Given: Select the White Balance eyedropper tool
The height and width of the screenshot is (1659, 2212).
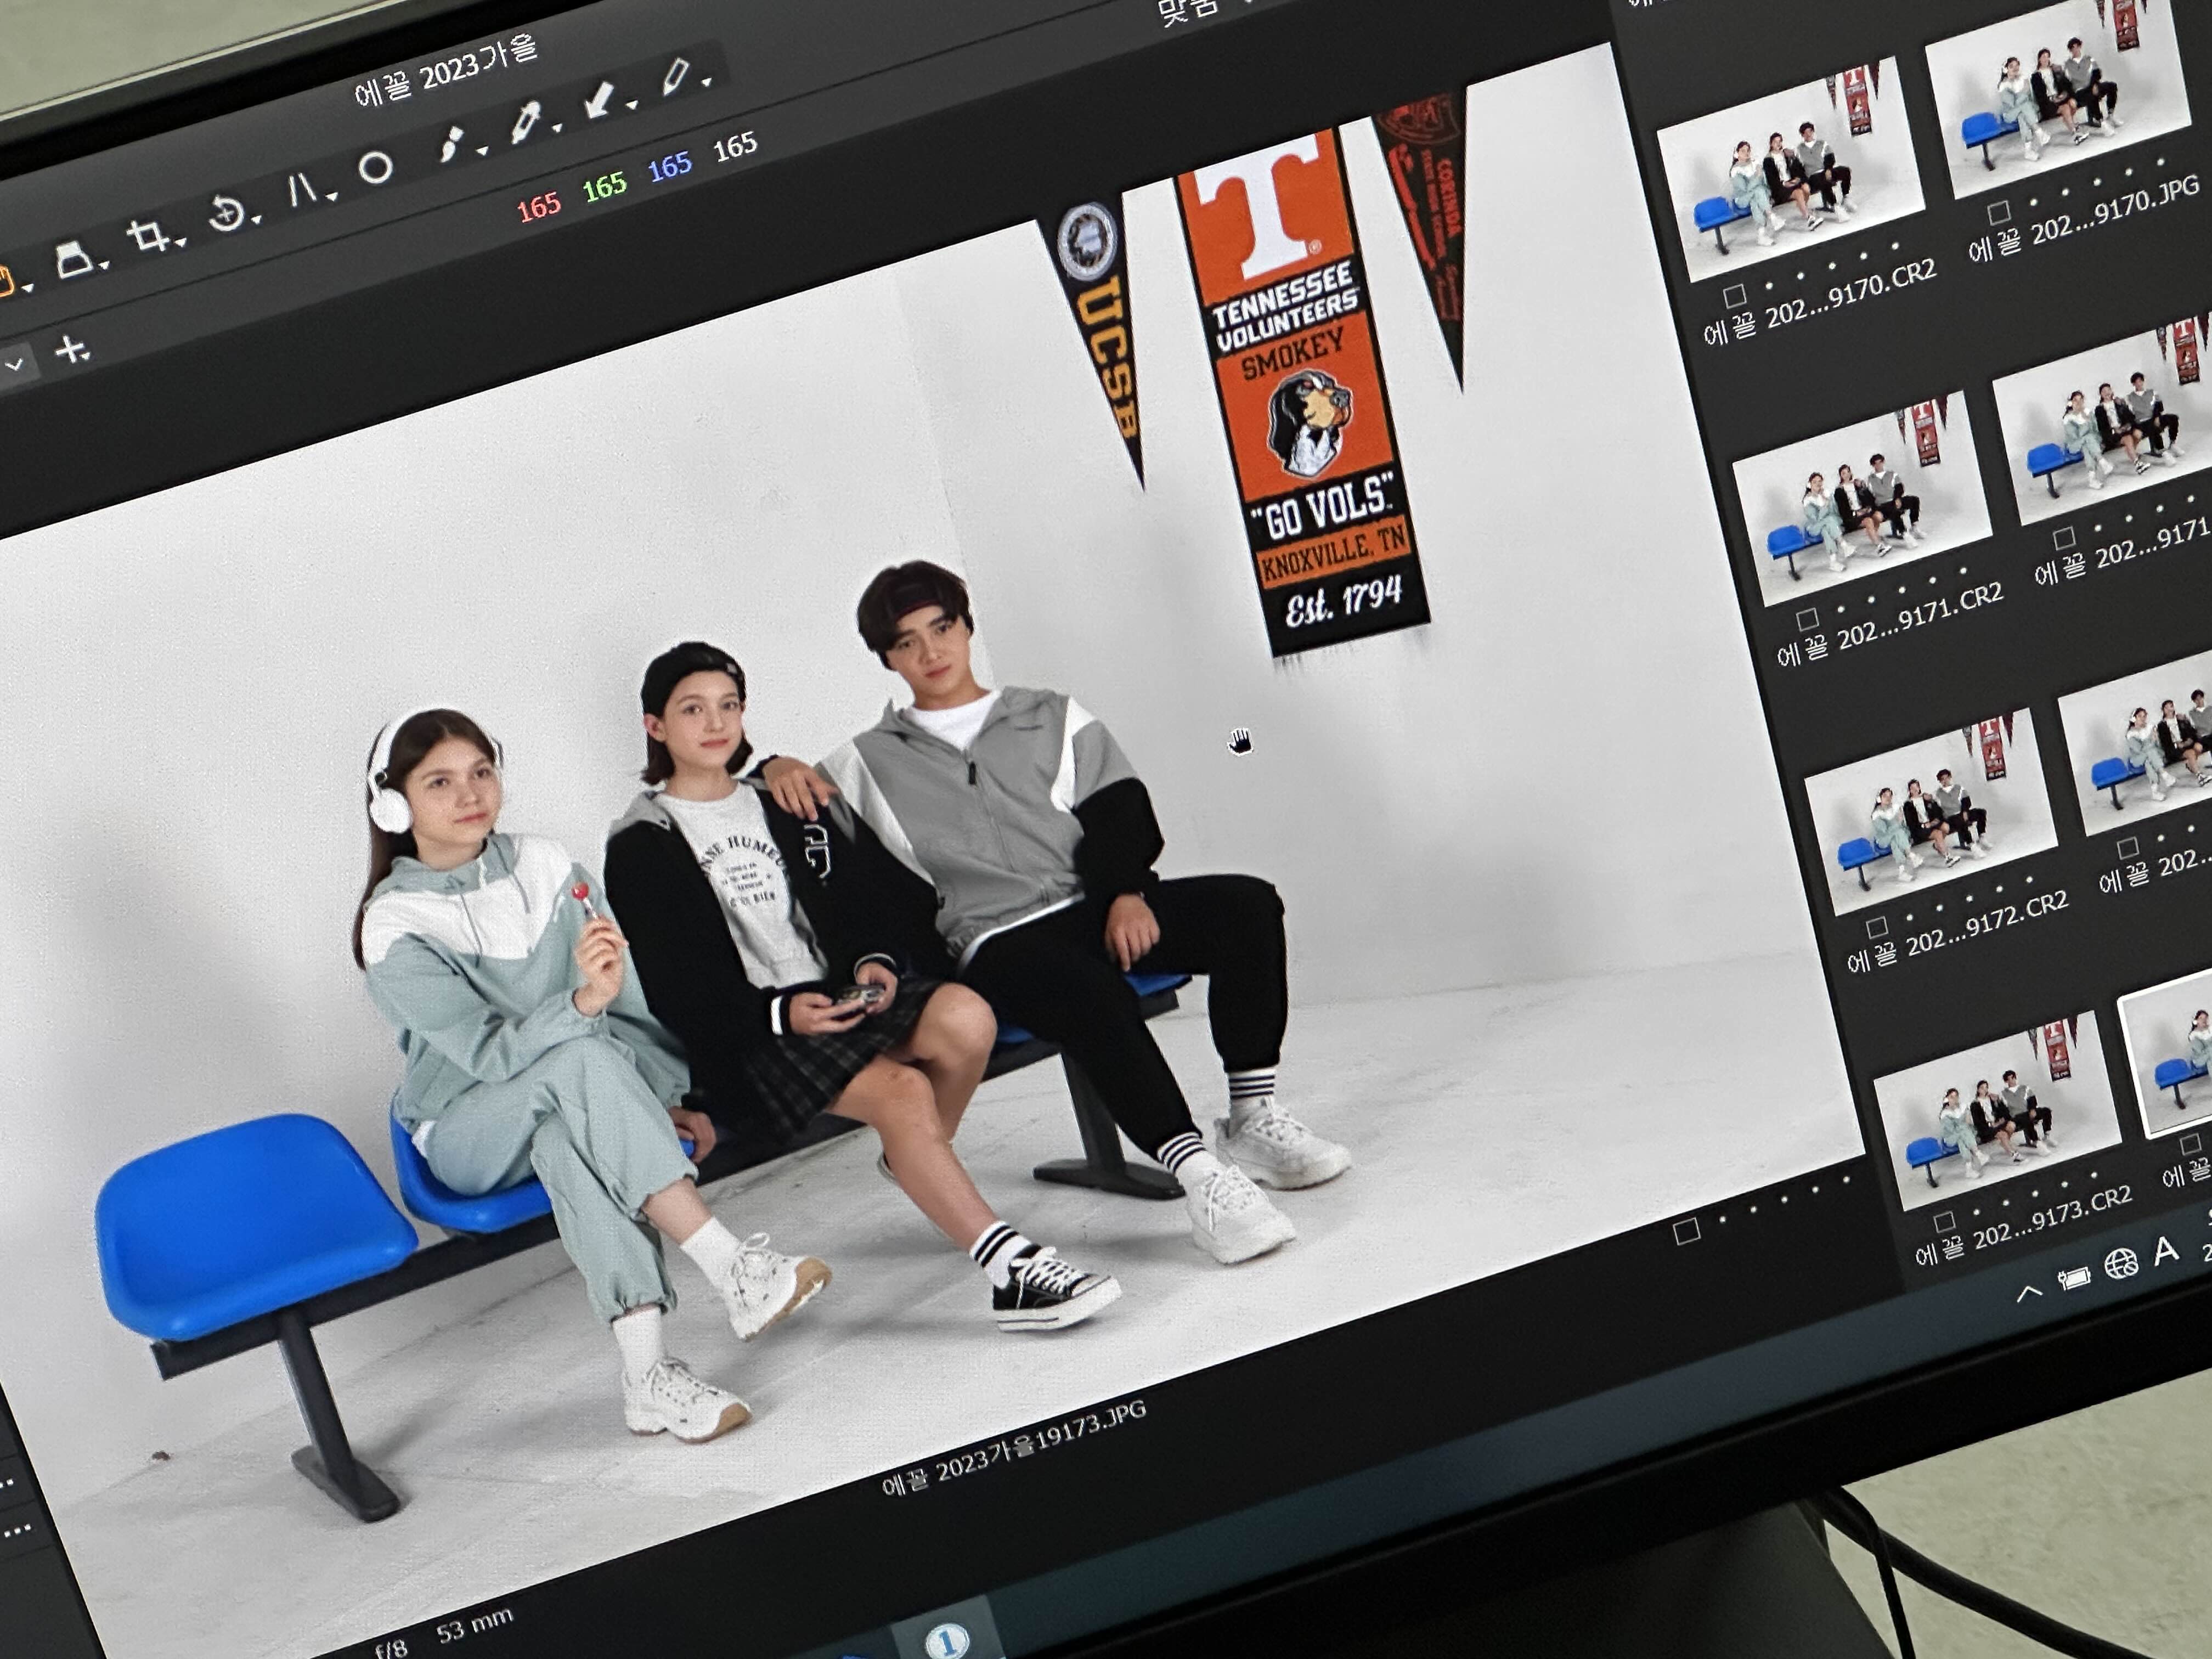Looking at the screenshot, I should click(527, 122).
